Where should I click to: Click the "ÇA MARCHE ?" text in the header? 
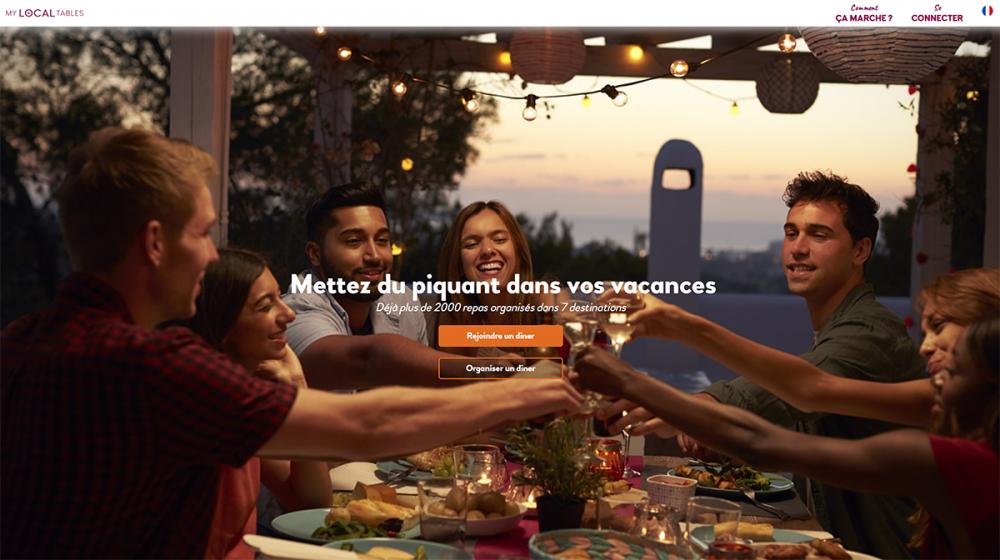[x=864, y=18]
